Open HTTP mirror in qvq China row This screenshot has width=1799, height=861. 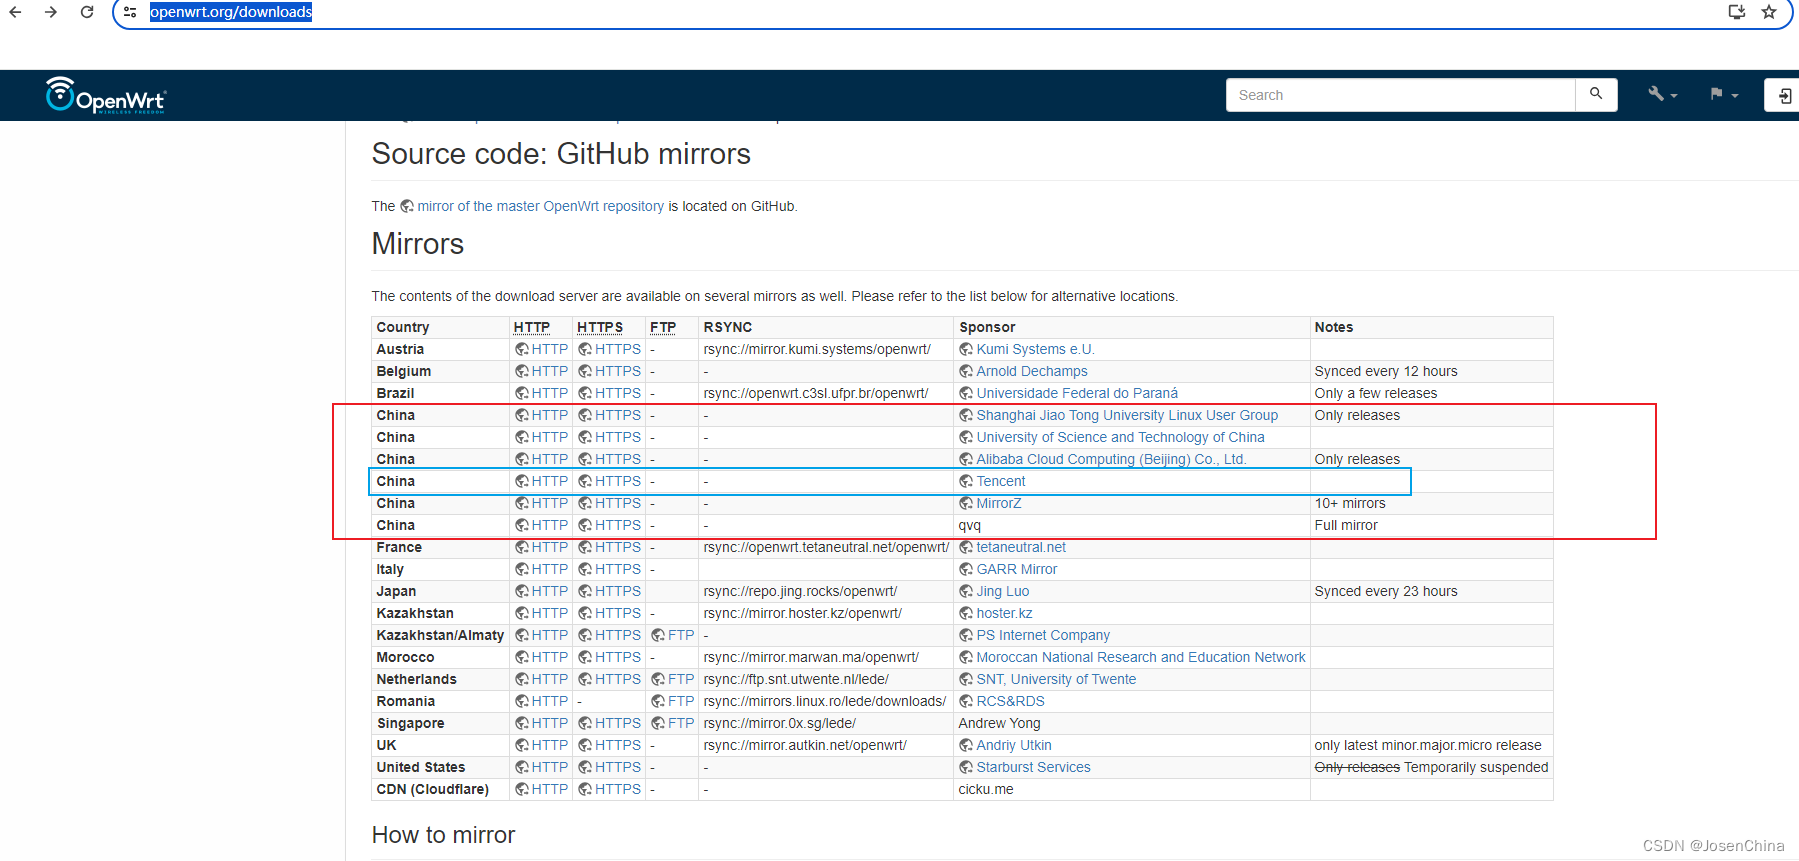[549, 525]
